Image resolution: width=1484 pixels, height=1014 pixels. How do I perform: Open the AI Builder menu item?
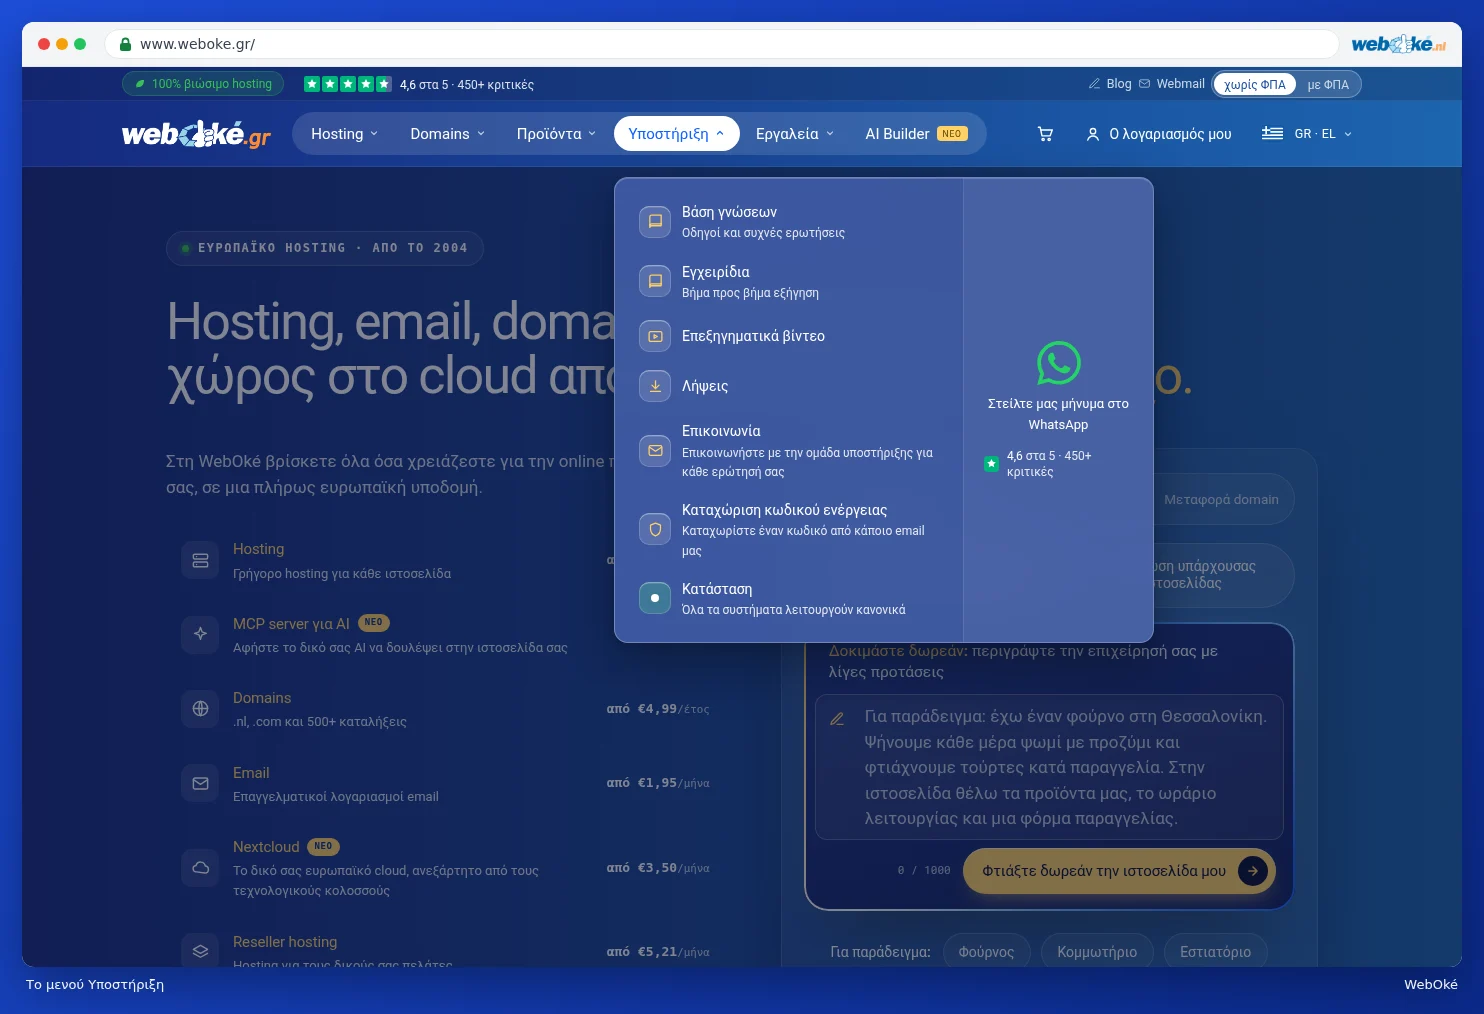pyautogui.click(x=916, y=134)
